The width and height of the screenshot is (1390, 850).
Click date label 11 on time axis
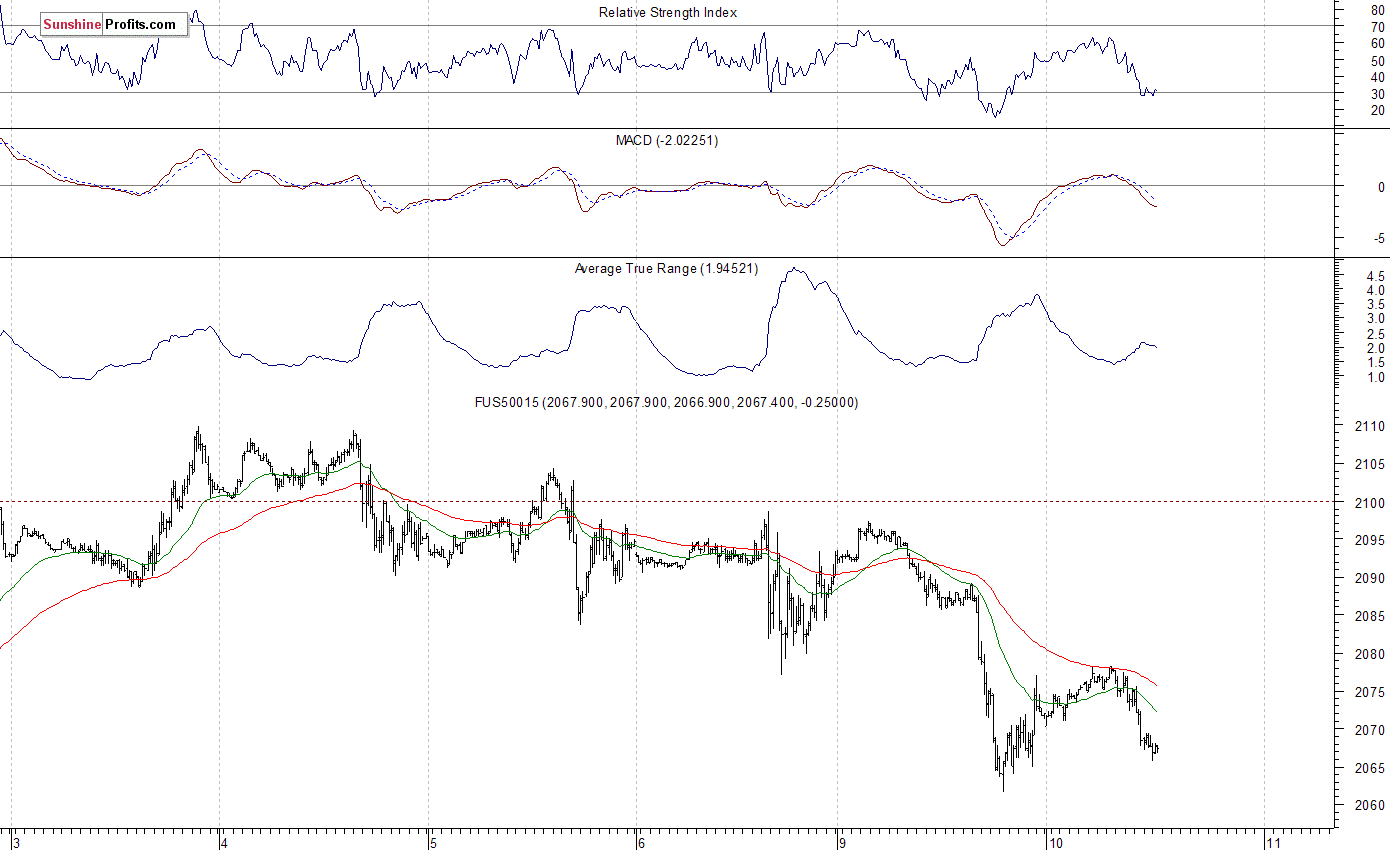pyautogui.click(x=1273, y=842)
